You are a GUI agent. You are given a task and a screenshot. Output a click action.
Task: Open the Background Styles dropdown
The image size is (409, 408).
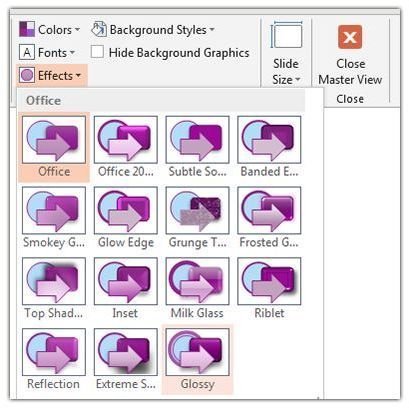tap(153, 29)
